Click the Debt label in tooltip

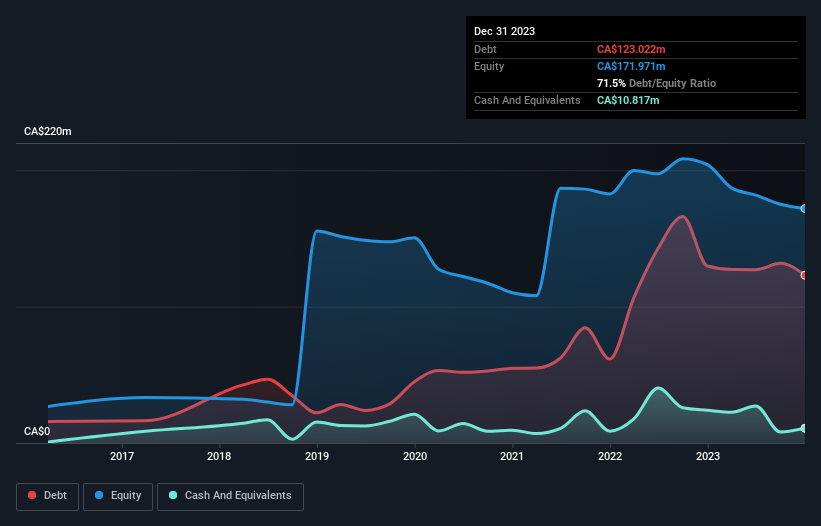coord(485,49)
